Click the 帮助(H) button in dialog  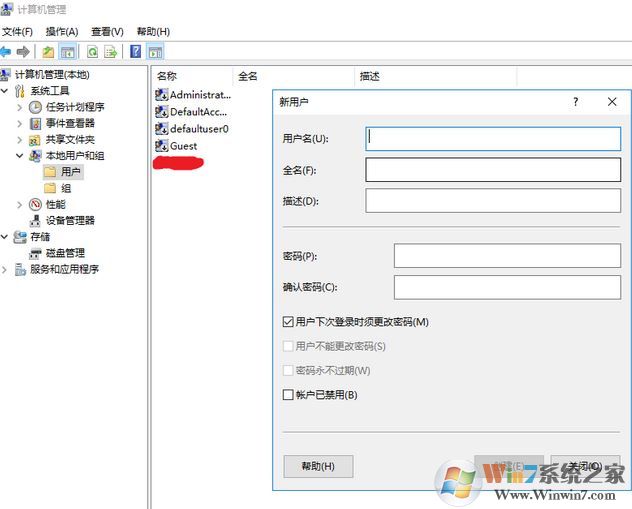318,466
